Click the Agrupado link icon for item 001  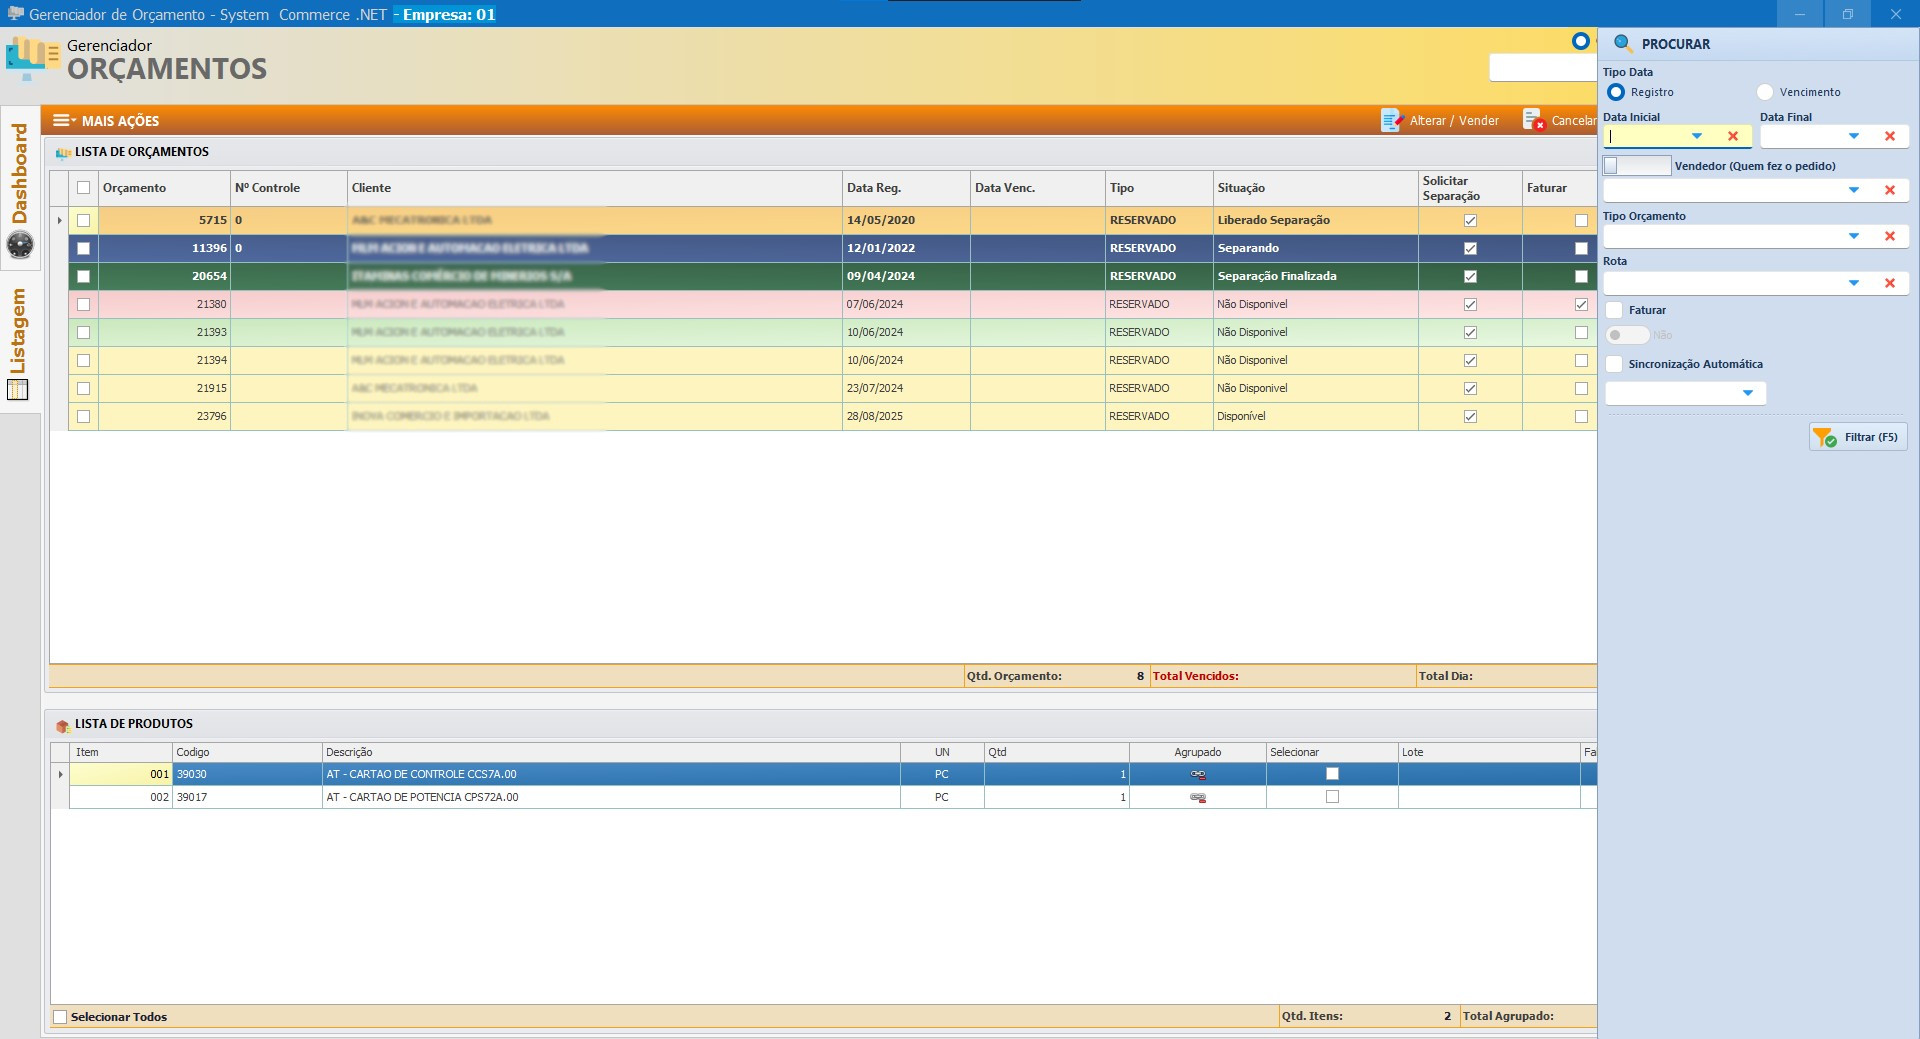pyautogui.click(x=1197, y=775)
